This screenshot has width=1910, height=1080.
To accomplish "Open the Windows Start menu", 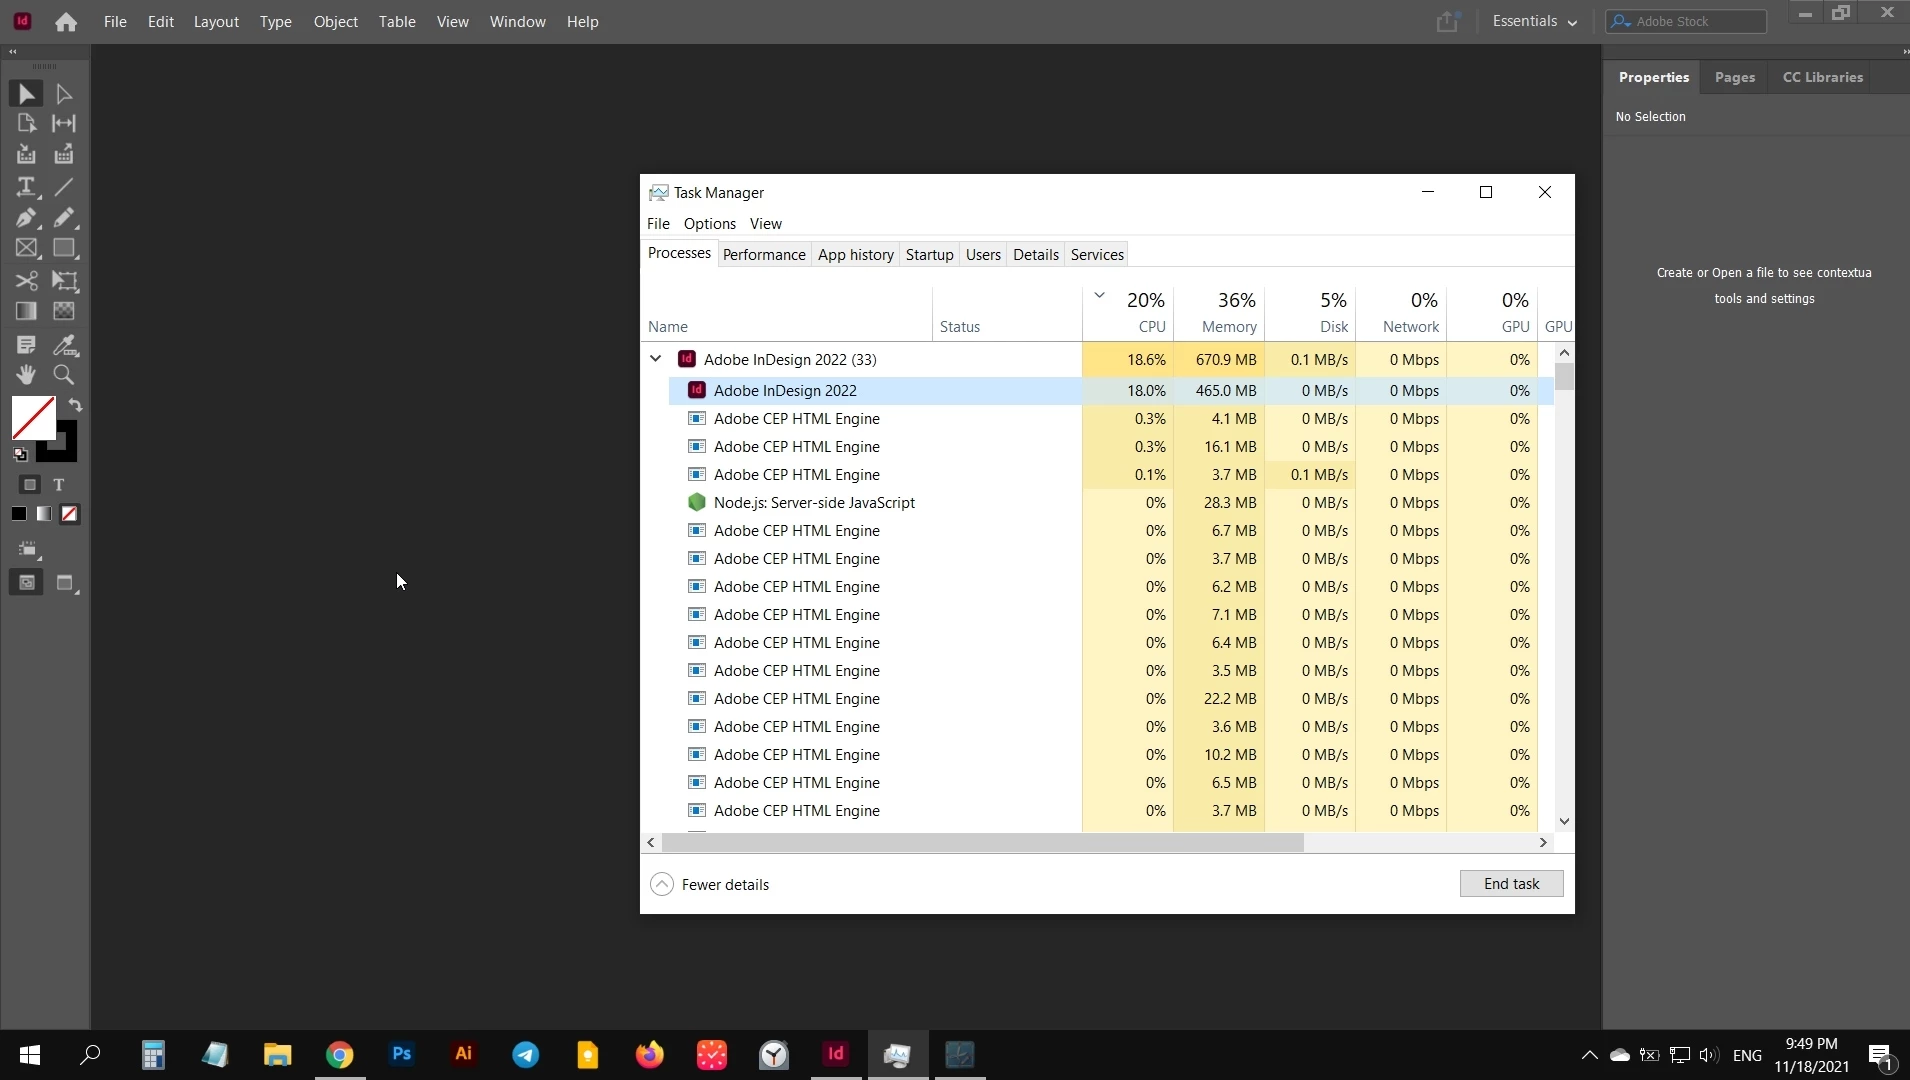I will pyautogui.click(x=30, y=1055).
